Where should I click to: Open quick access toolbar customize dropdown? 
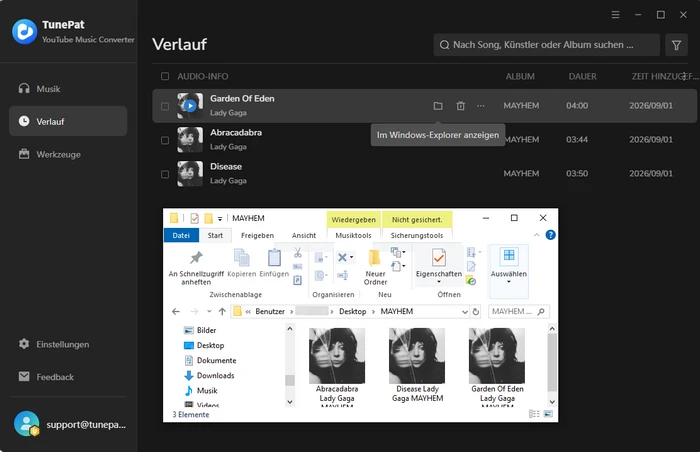(x=220, y=218)
